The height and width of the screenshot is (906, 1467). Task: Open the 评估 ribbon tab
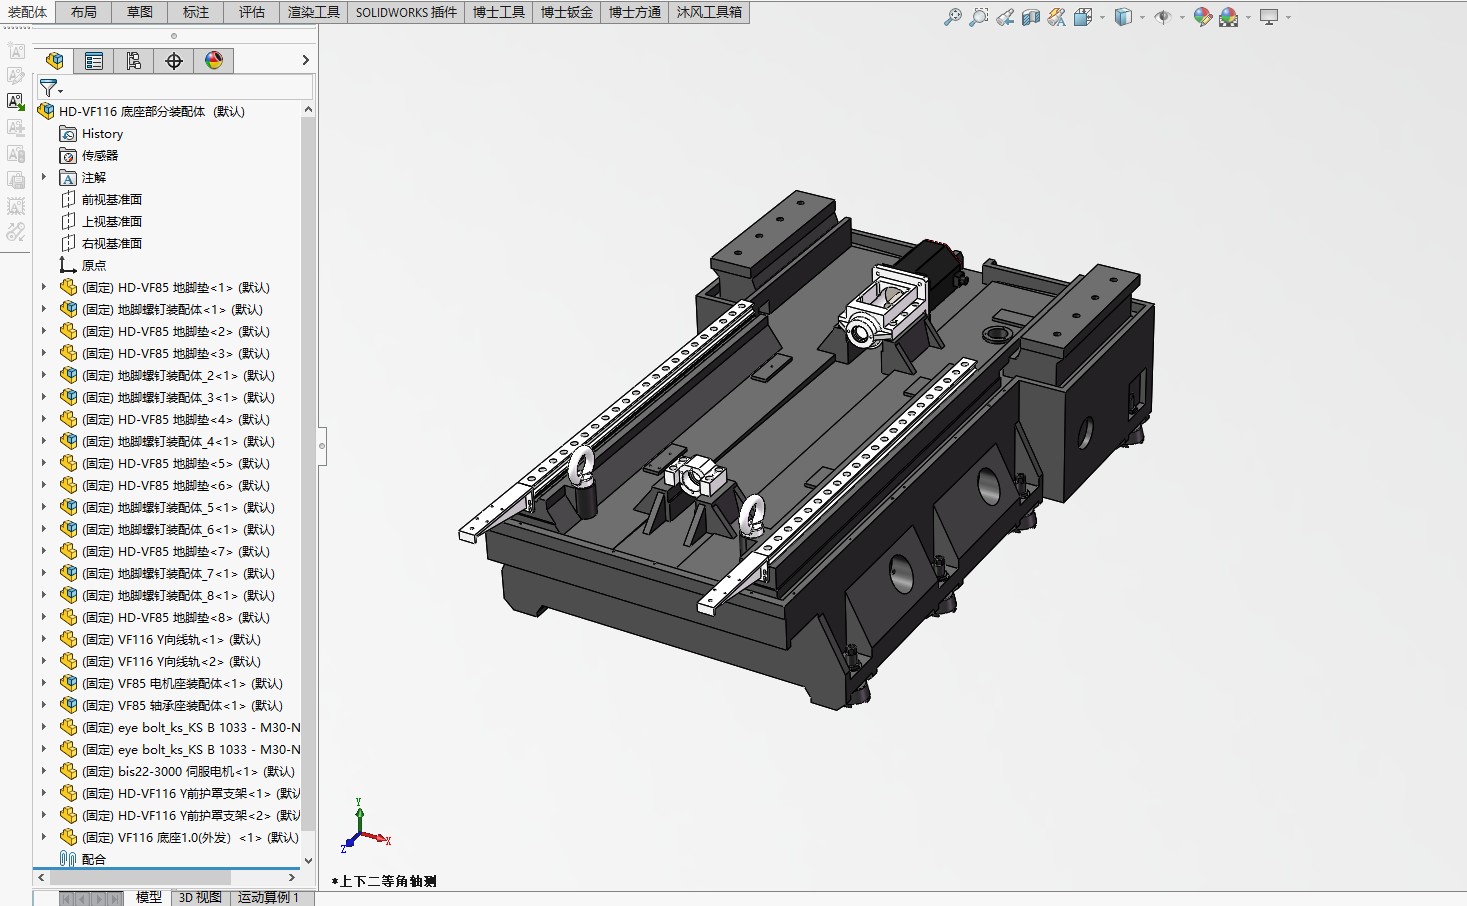(x=252, y=12)
